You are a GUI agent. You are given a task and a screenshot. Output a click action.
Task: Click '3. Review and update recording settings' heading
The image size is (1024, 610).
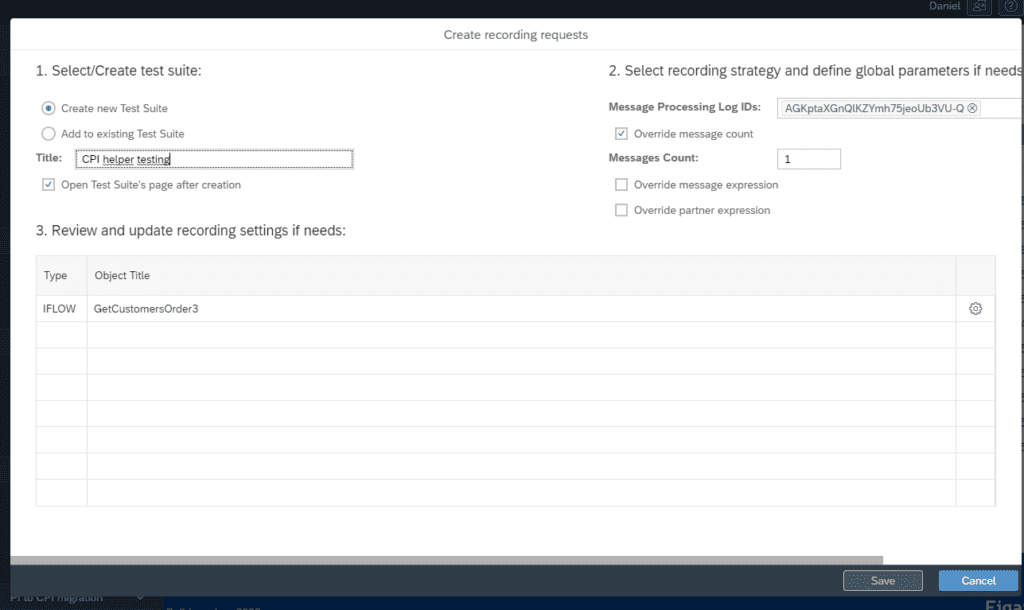[191, 231]
